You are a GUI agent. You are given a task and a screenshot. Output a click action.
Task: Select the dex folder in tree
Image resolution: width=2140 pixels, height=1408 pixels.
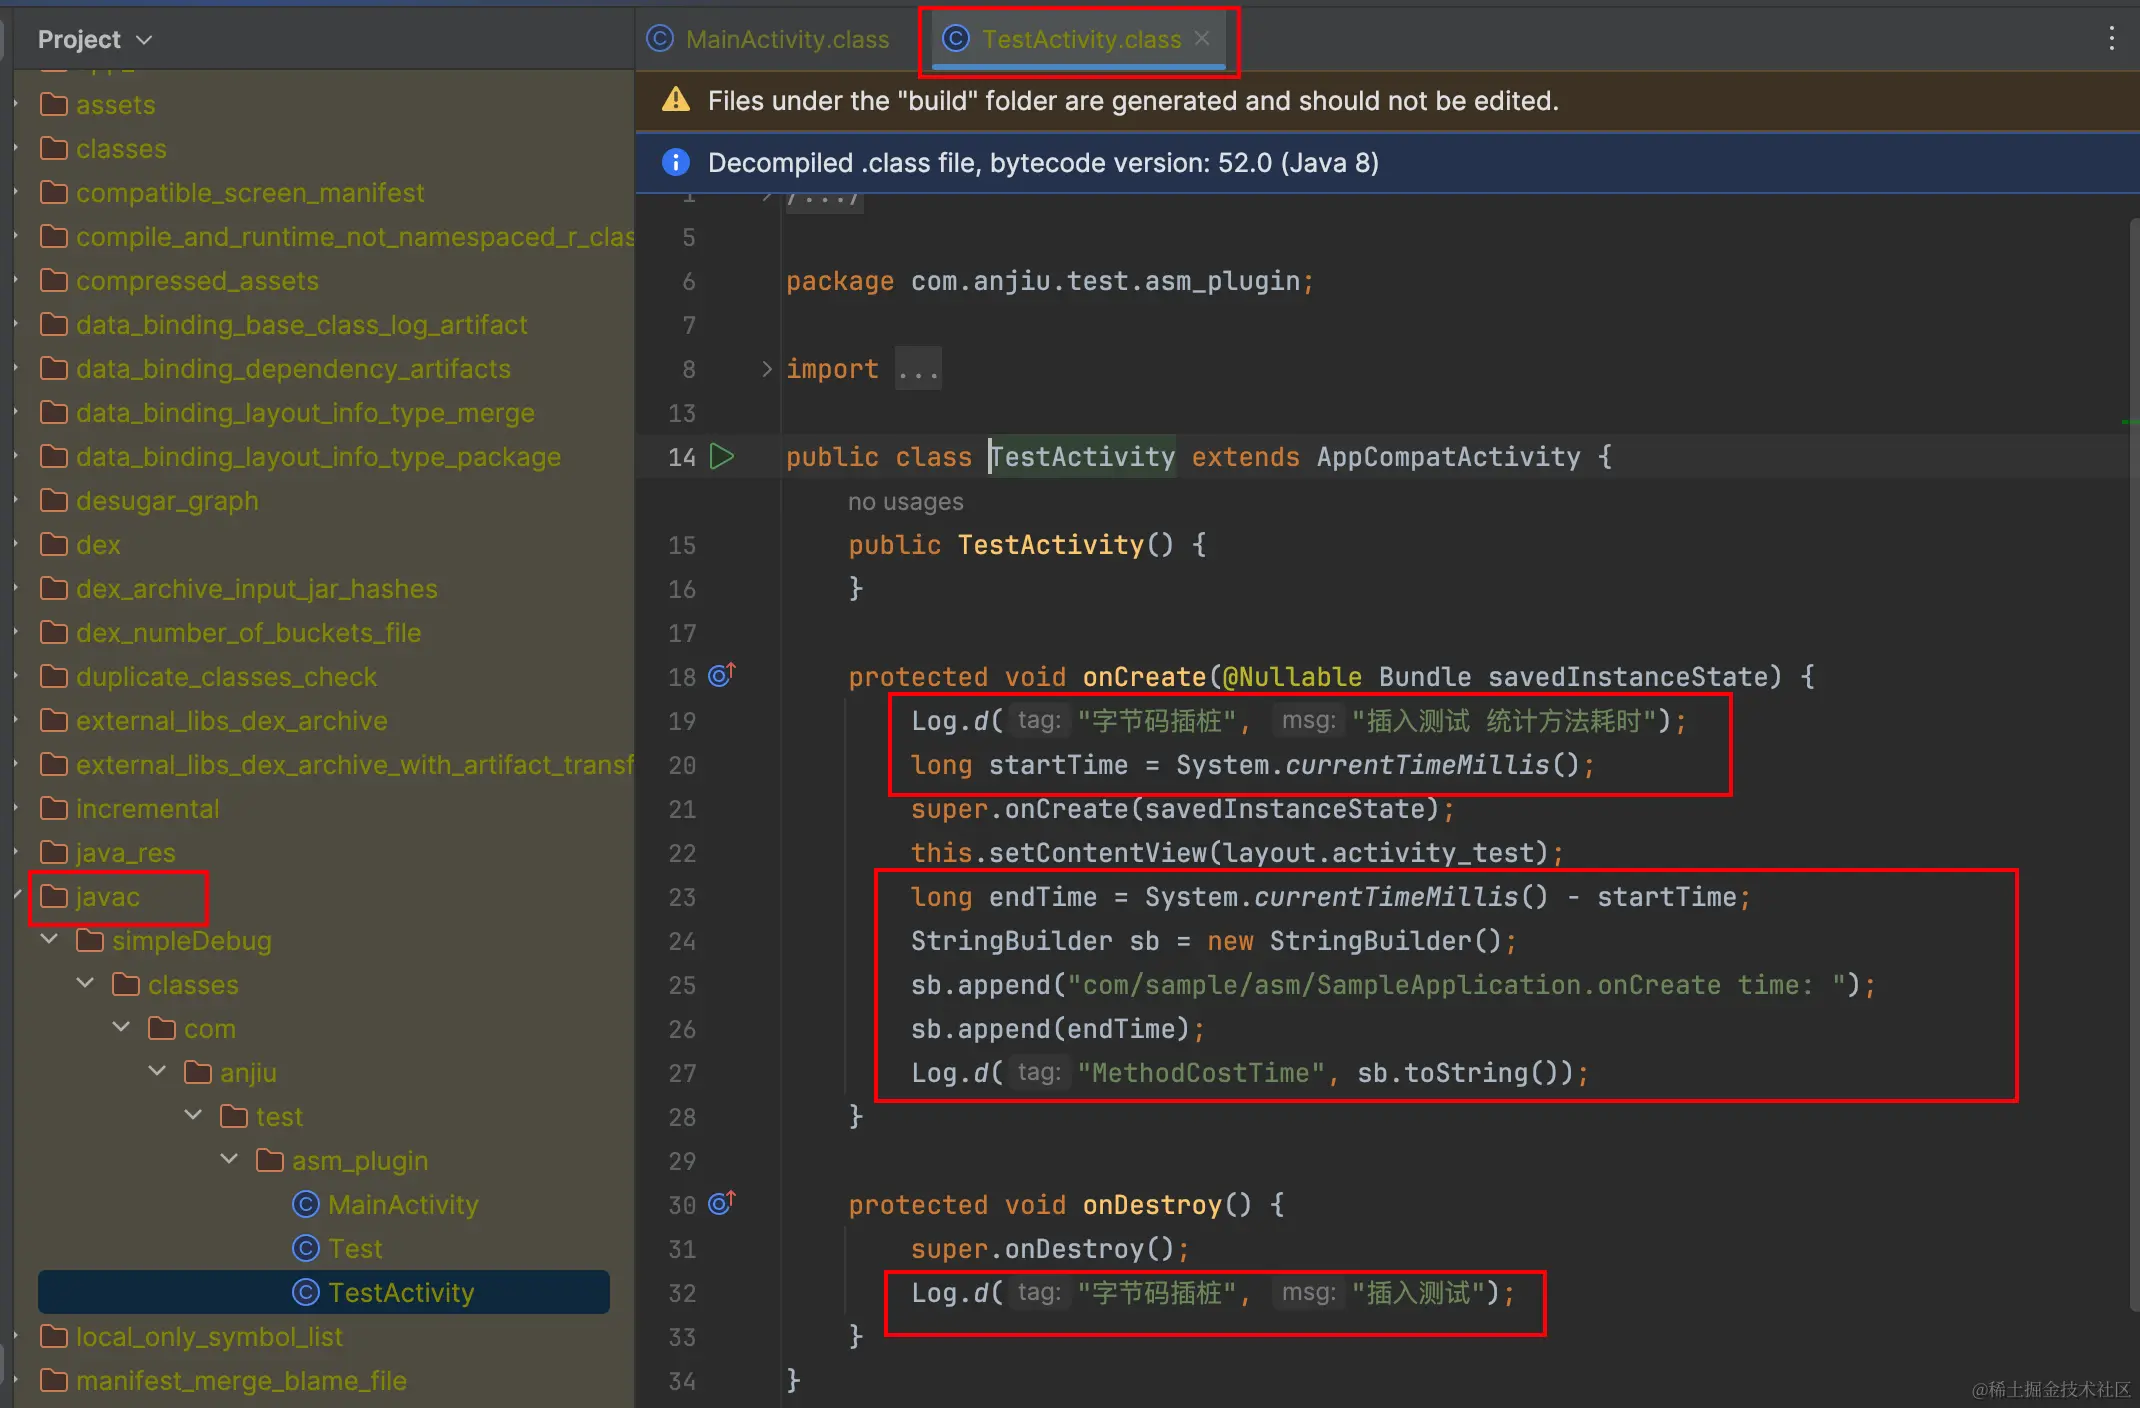pyautogui.click(x=98, y=545)
